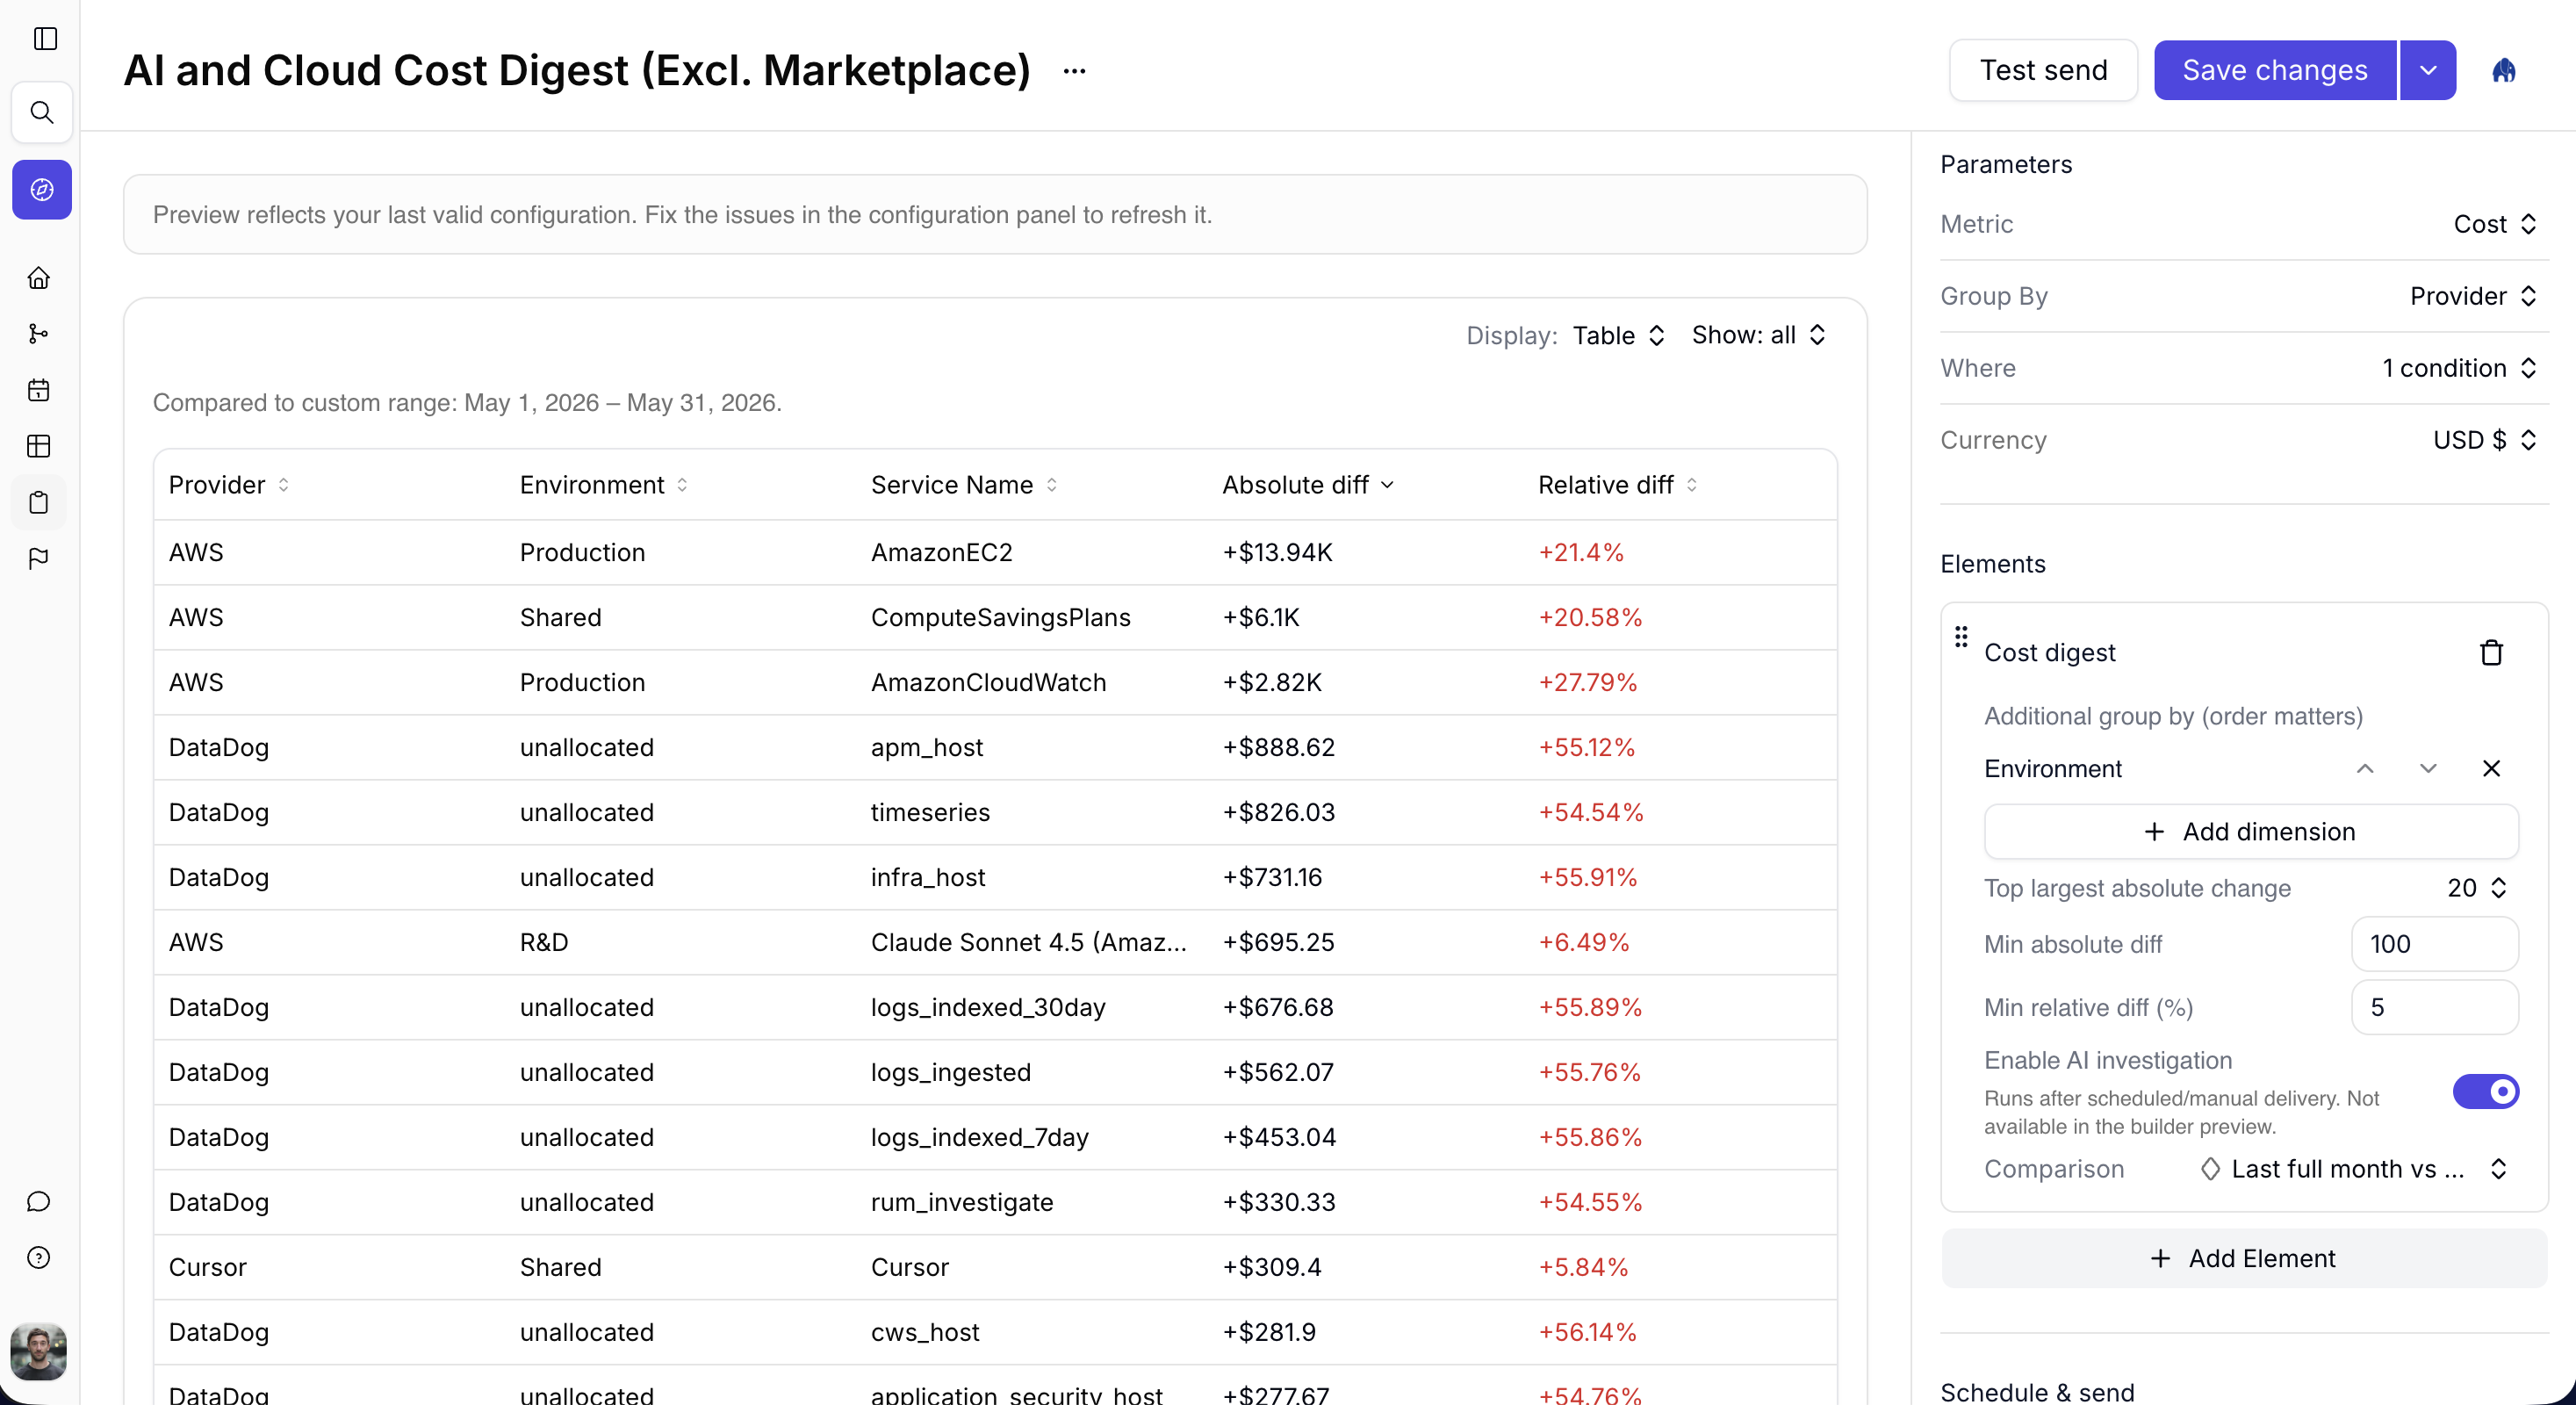Sort by Absolute diff column
Viewport: 2576px width, 1405px height.
[x=1308, y=485]
